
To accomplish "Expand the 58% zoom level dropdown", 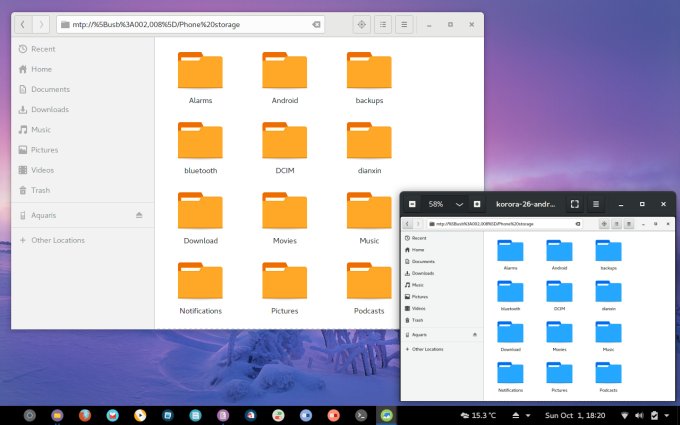I will (459, 204).
